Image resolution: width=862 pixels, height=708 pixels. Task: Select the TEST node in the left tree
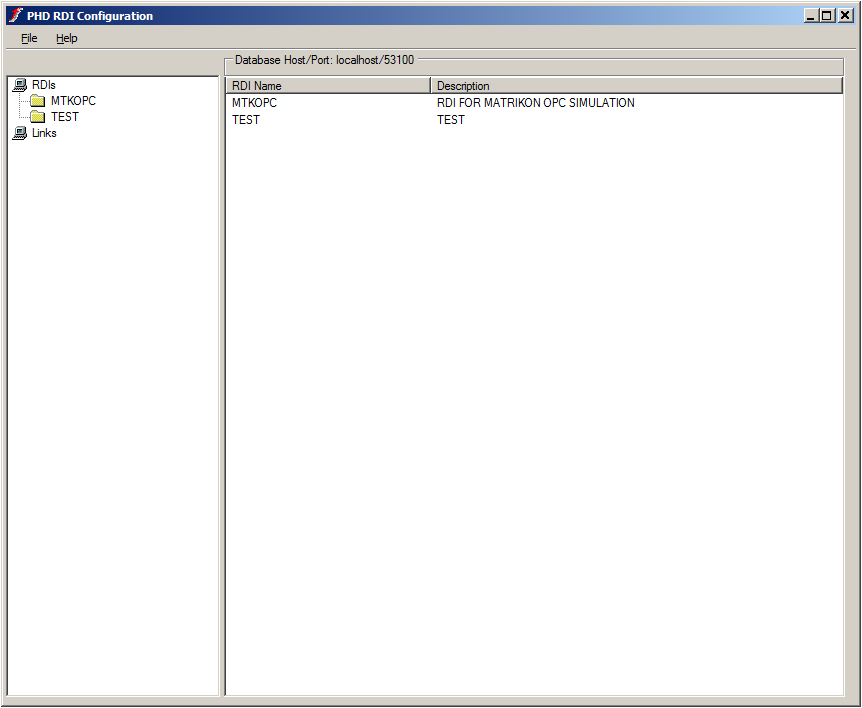tap(65, 116)
